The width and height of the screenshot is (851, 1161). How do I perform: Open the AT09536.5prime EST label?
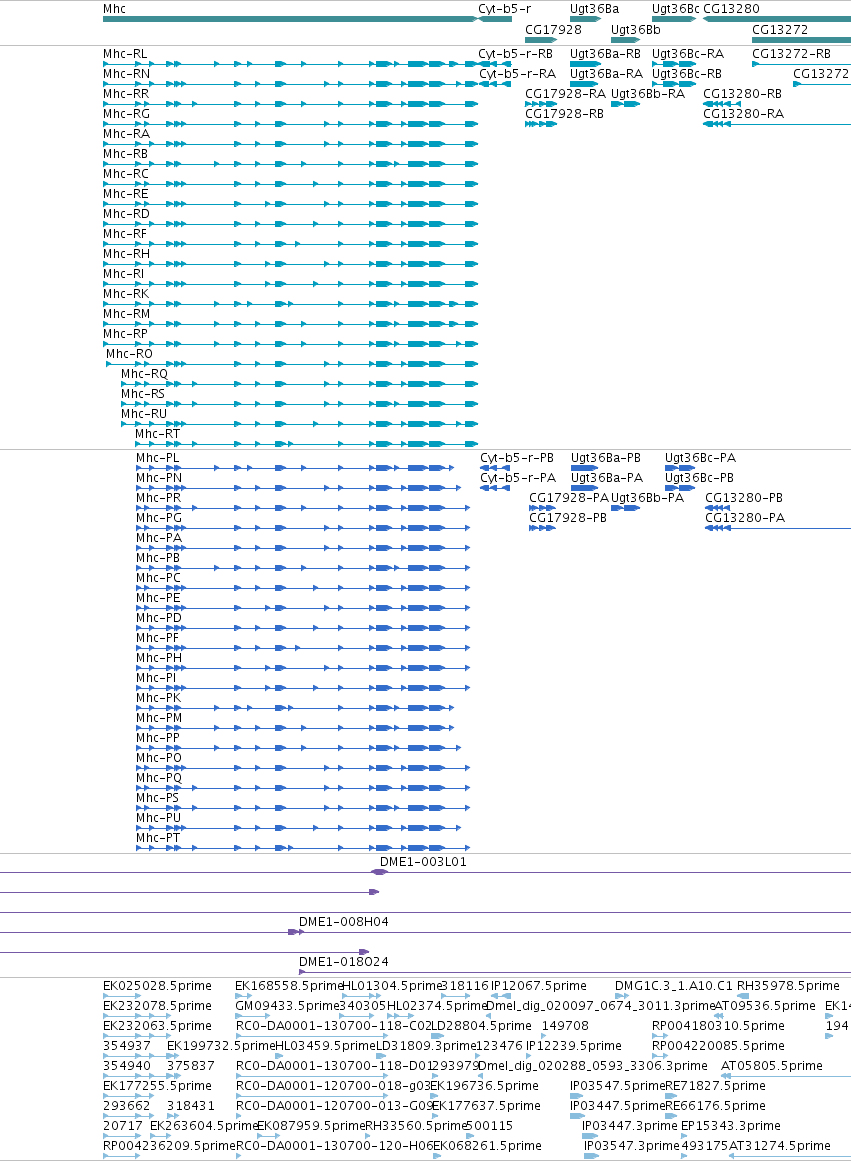click(x=765, y=1006)
